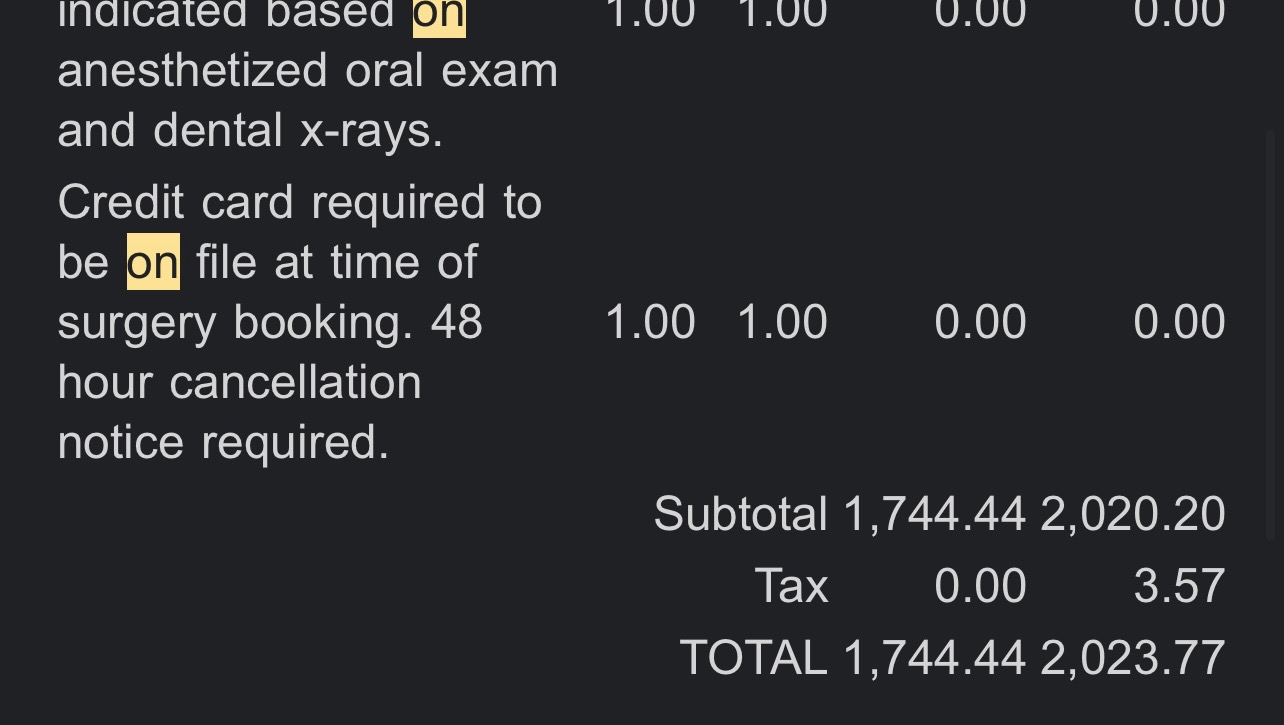Select the 2,023.77 total amount
The height and width of the screenshot is (725, 1284).
1132,658
